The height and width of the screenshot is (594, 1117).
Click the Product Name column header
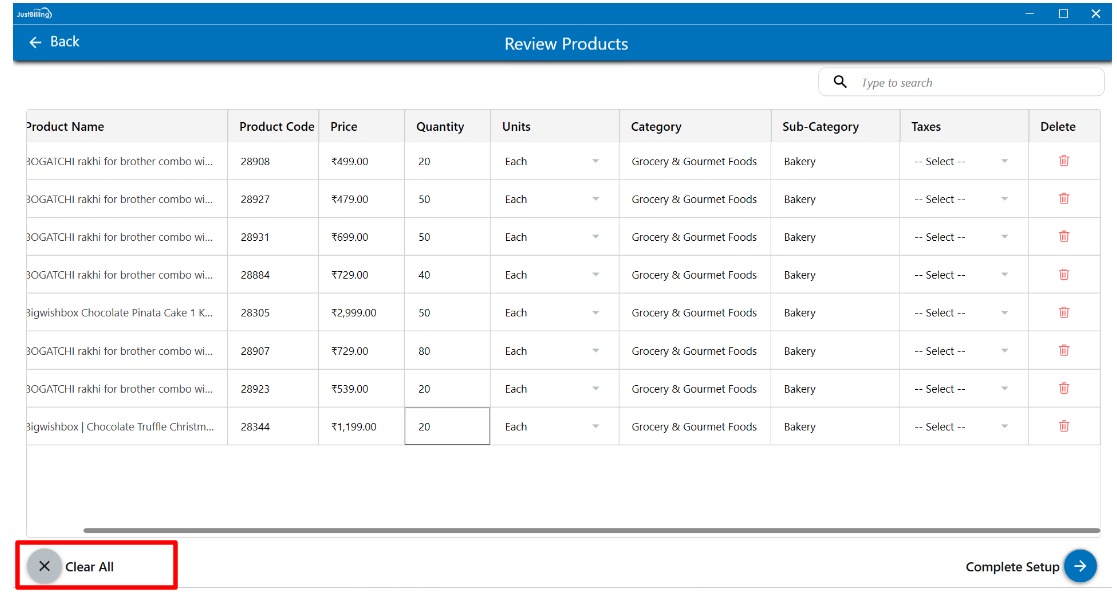65,127
